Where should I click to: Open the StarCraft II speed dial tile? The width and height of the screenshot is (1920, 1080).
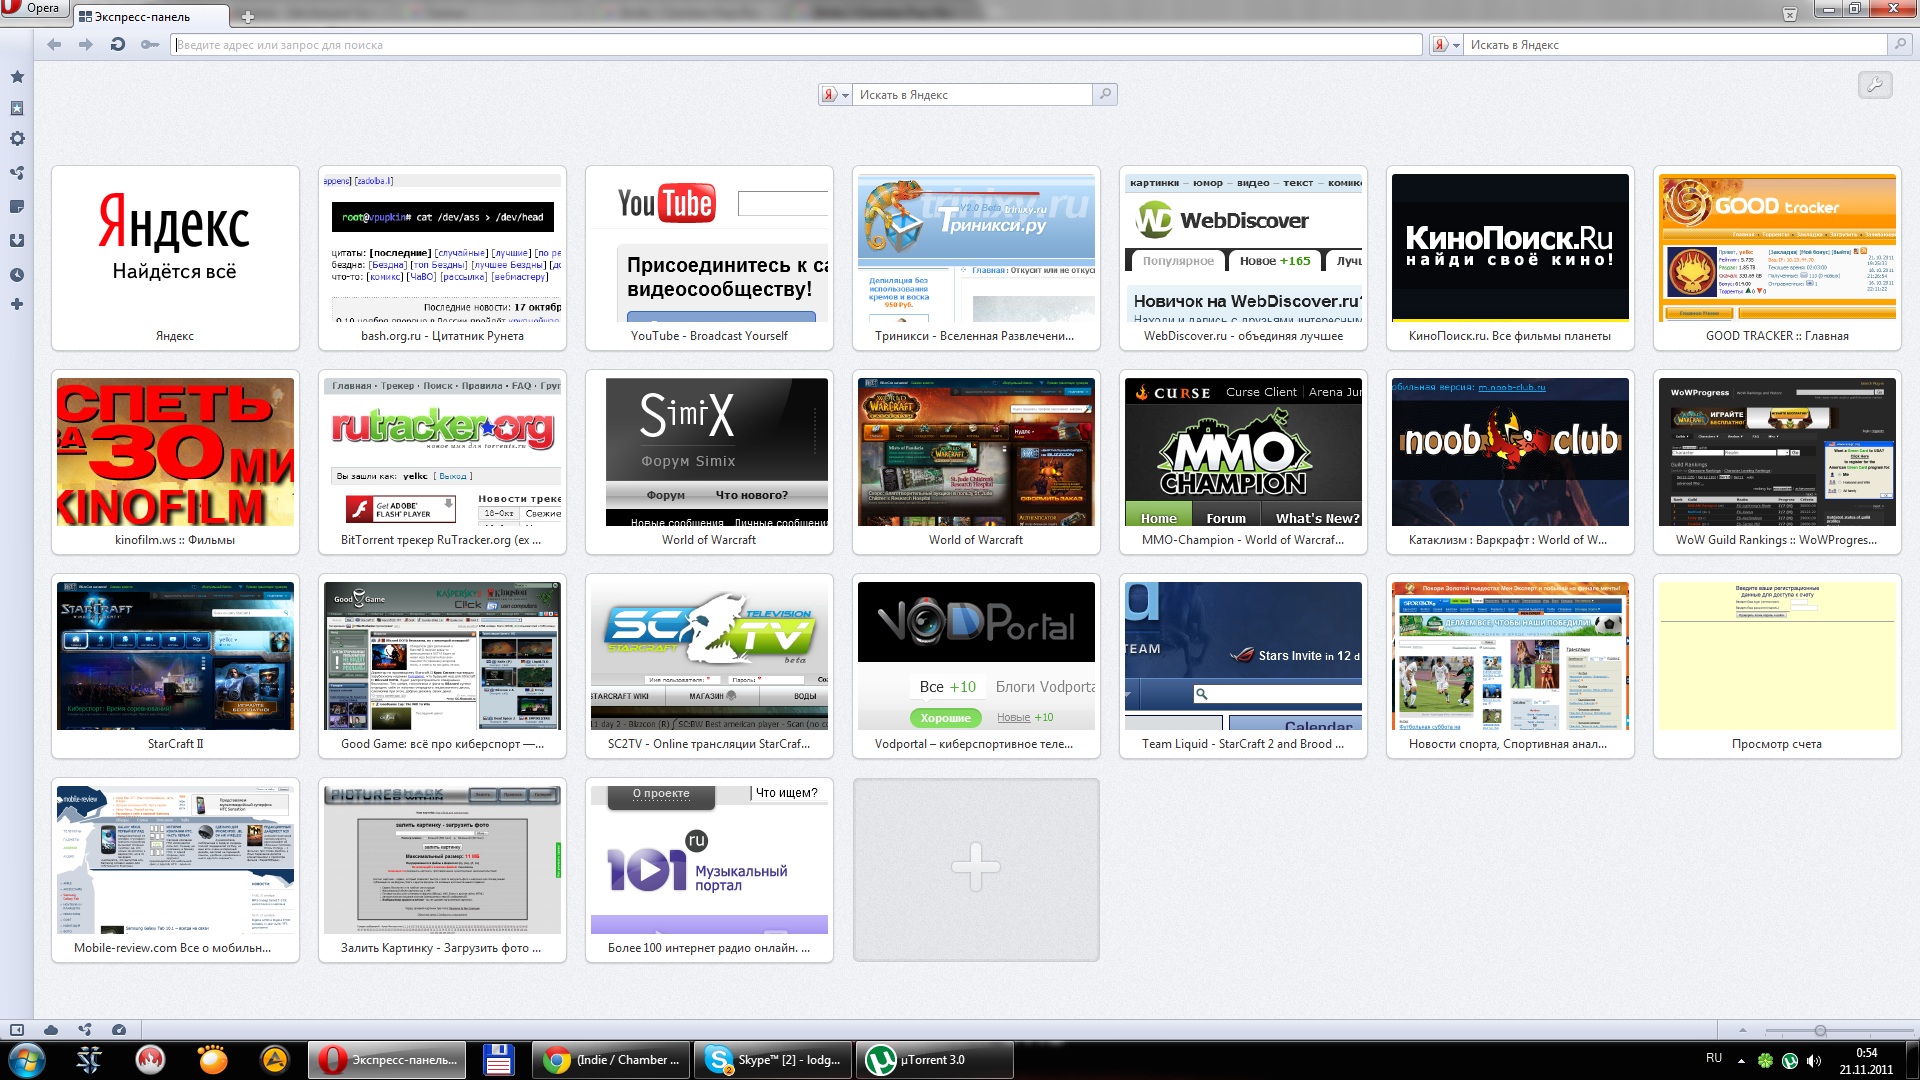coord(175,666)
